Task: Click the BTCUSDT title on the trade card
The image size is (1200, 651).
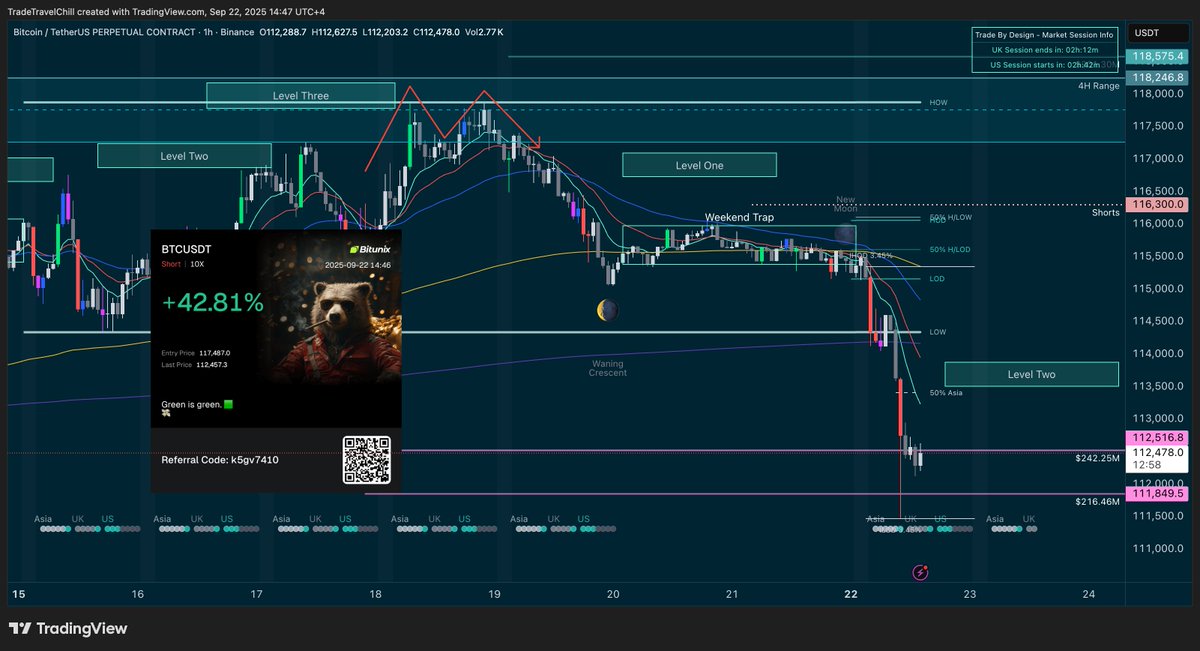Action: 187,247
